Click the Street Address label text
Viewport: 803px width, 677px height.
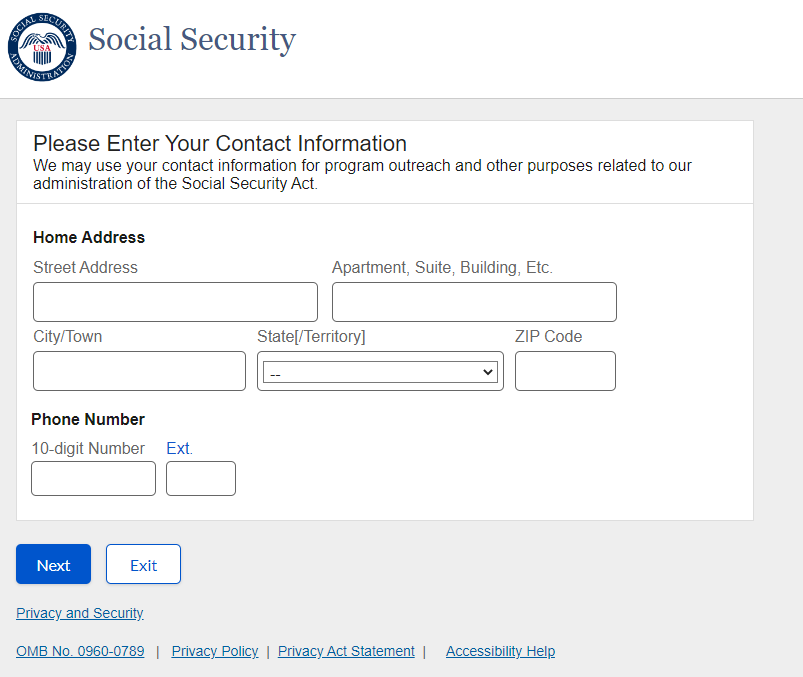click(x=85, y=267)
